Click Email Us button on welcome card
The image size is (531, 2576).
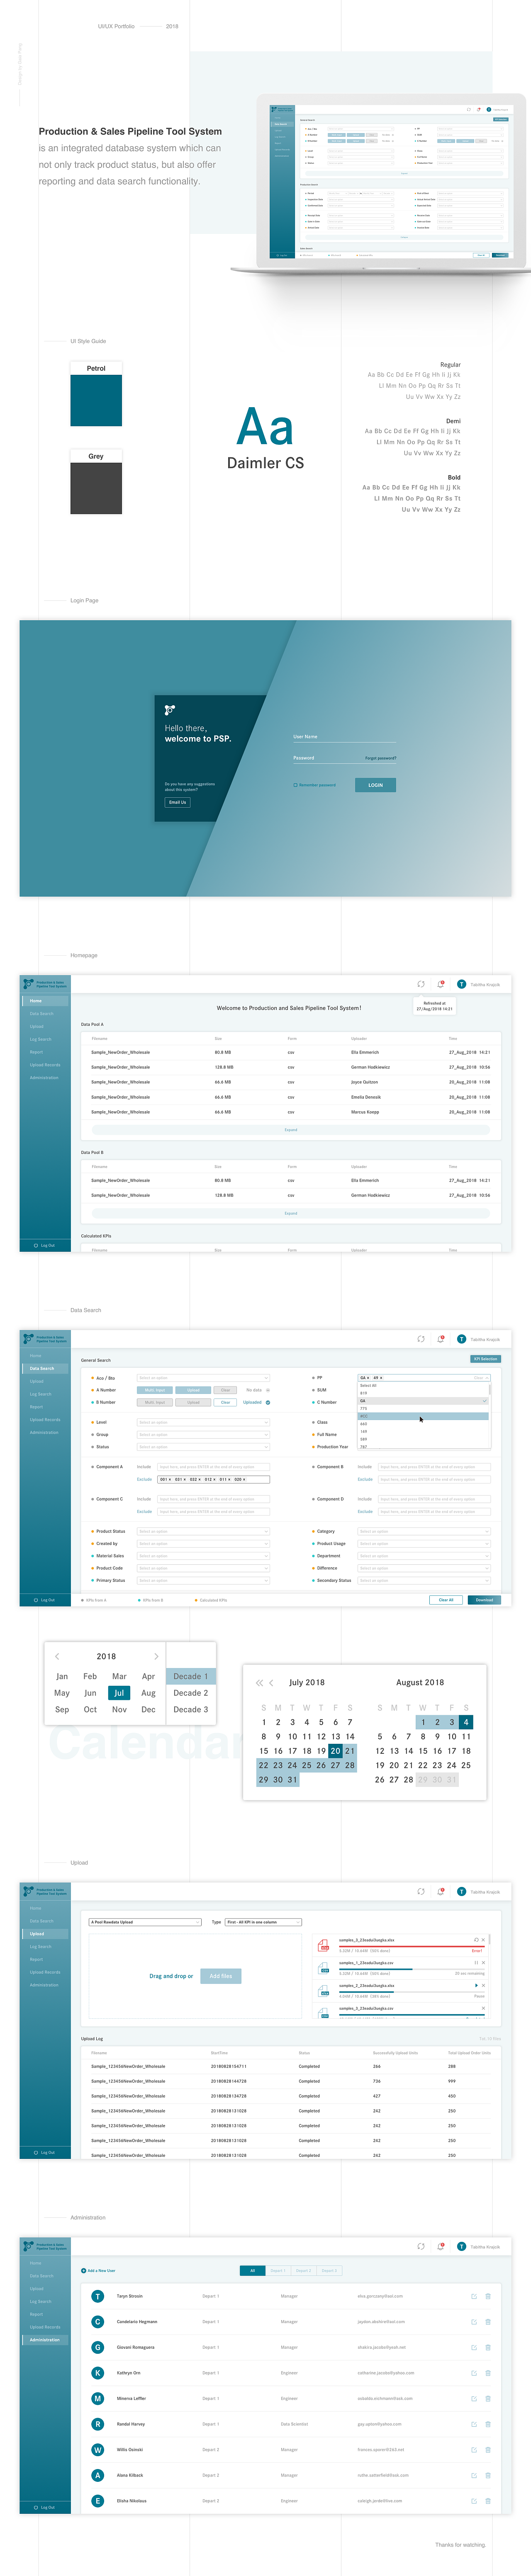[x=177, y=802]
